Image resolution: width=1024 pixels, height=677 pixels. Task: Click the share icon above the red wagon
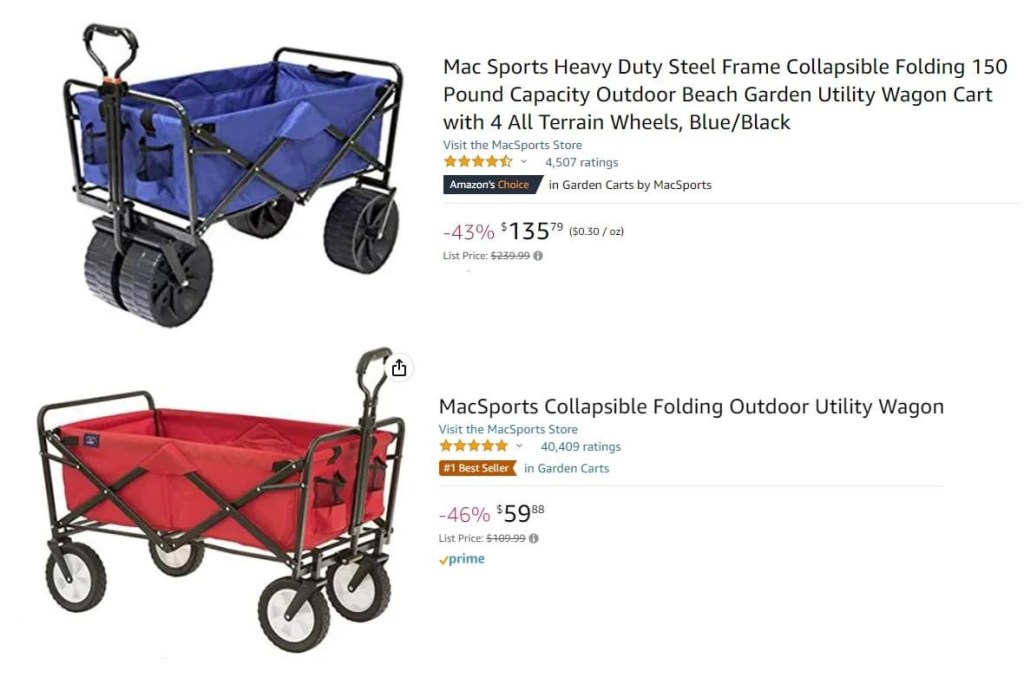point(399,368)
